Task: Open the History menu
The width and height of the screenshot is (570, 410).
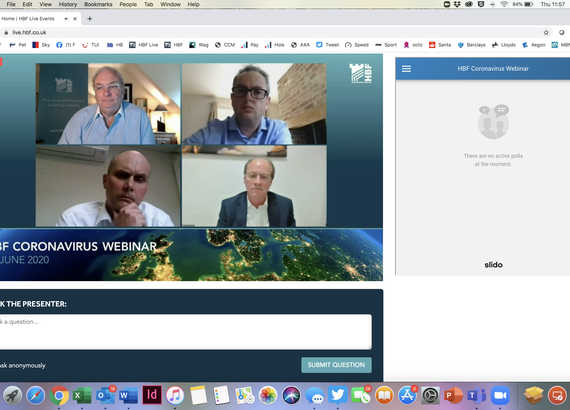Action: [x=68, y=4]
